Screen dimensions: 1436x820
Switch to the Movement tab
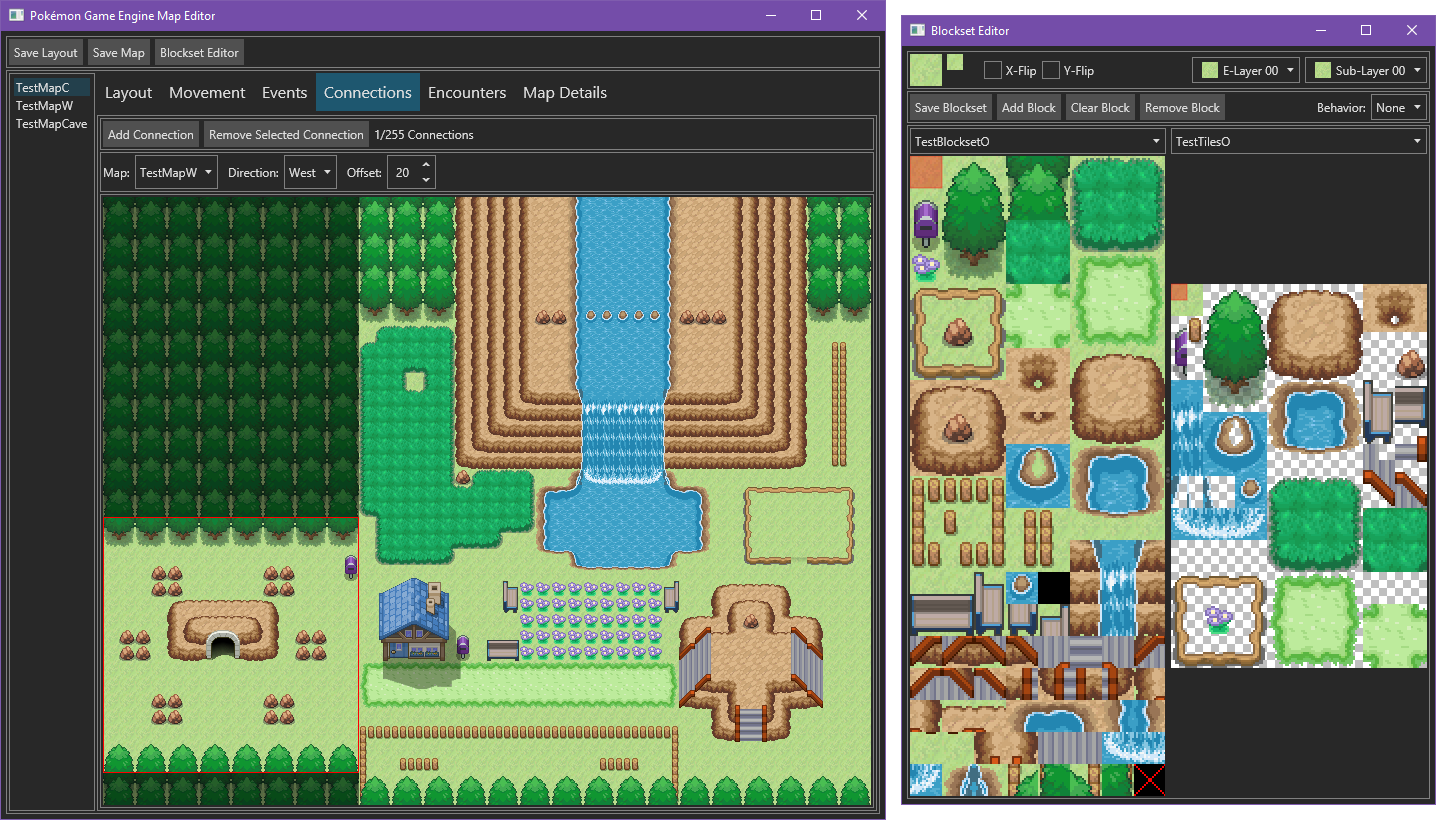[207, 92]
